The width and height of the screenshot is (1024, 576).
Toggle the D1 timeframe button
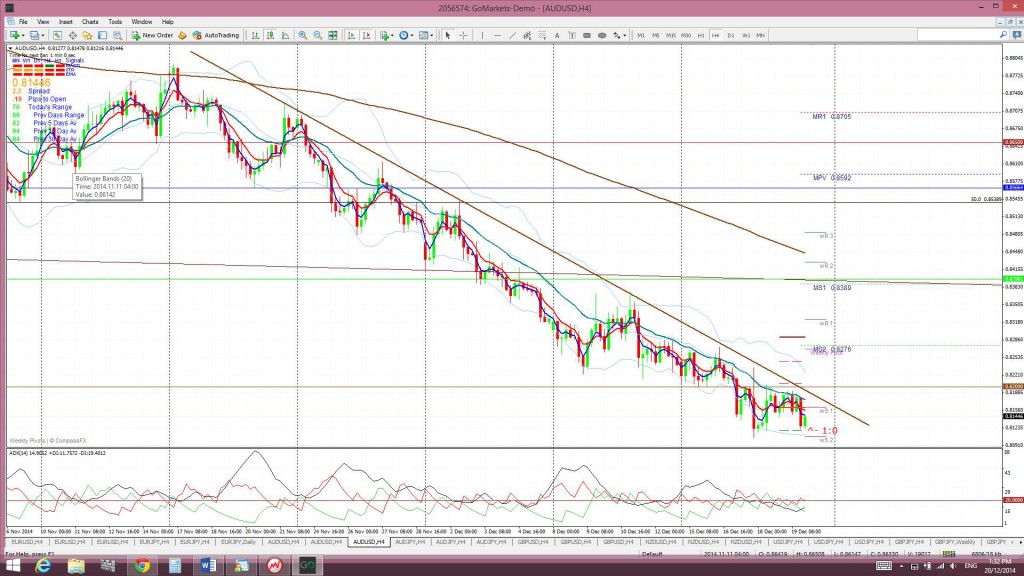click(x=731, y=35)
